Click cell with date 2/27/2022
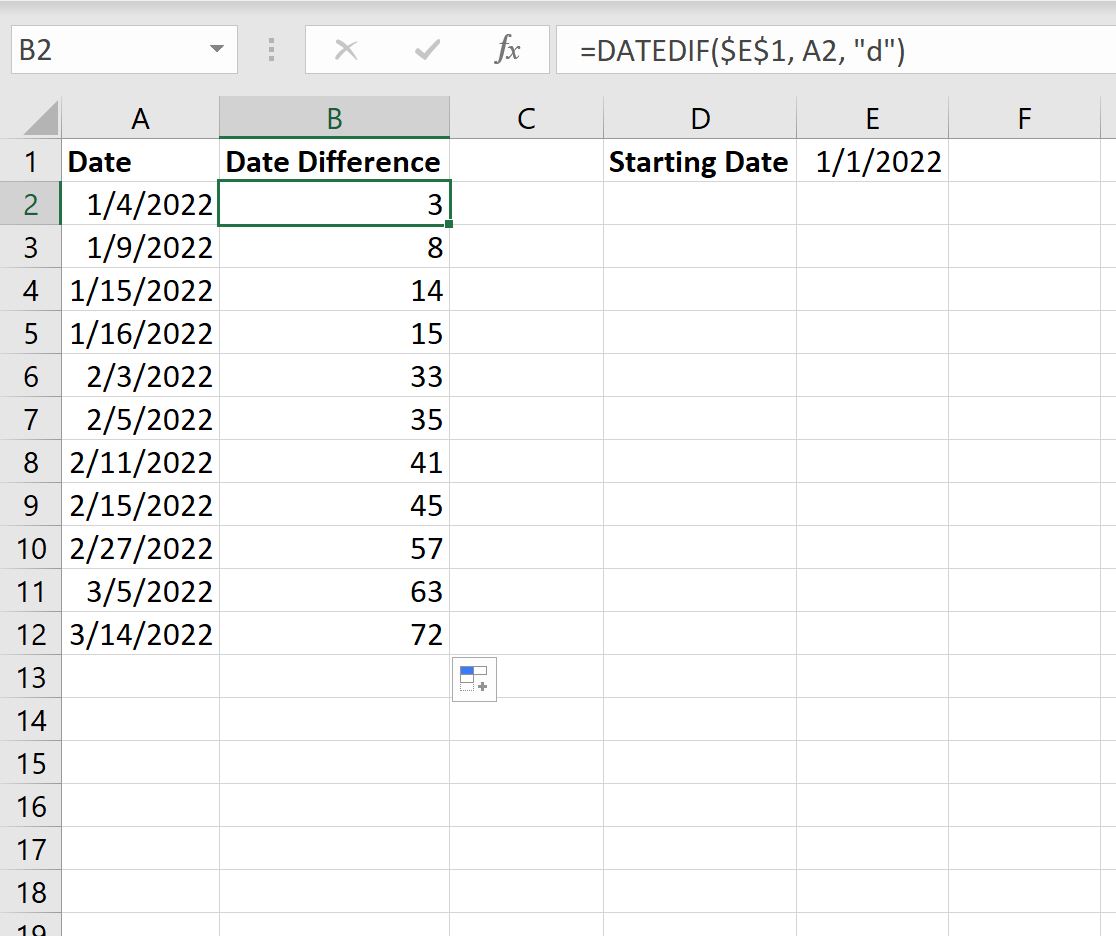The width and height of the screenshot is (1116, 936). click(x=140, y=548)
